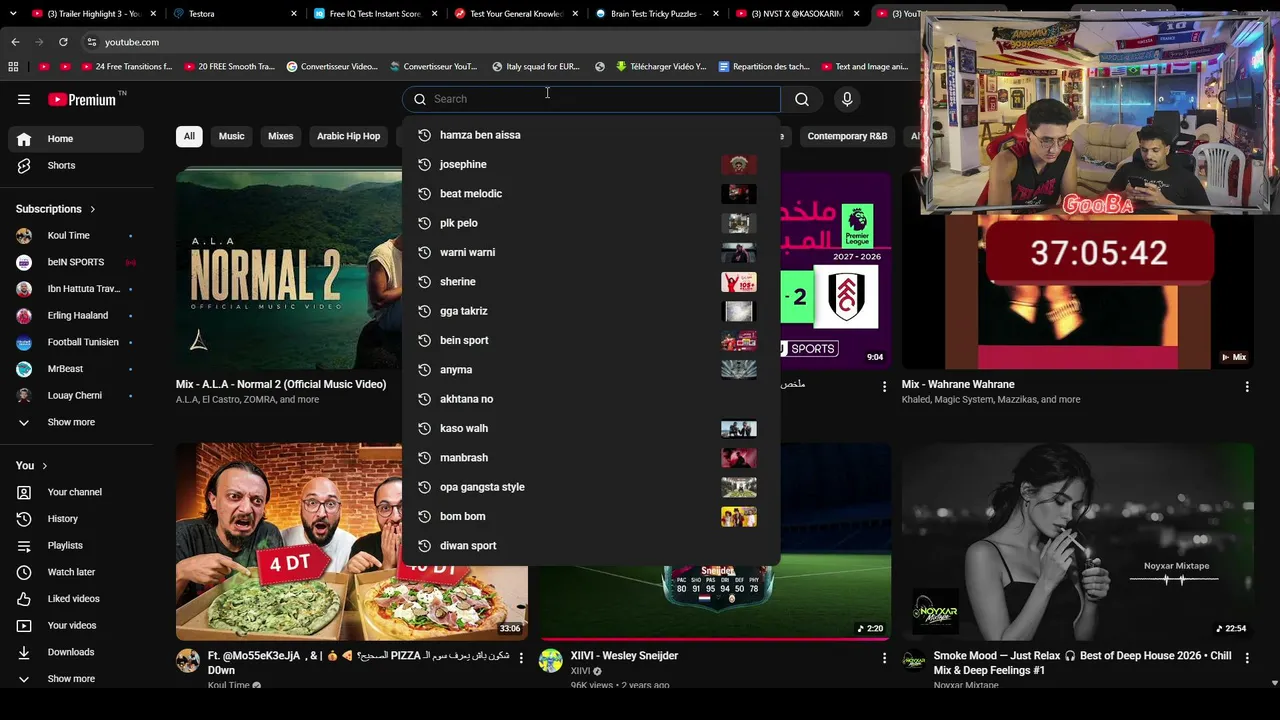Open the apps grid in the bookmarks bar

pyautogui.click(x=13, y=67)
